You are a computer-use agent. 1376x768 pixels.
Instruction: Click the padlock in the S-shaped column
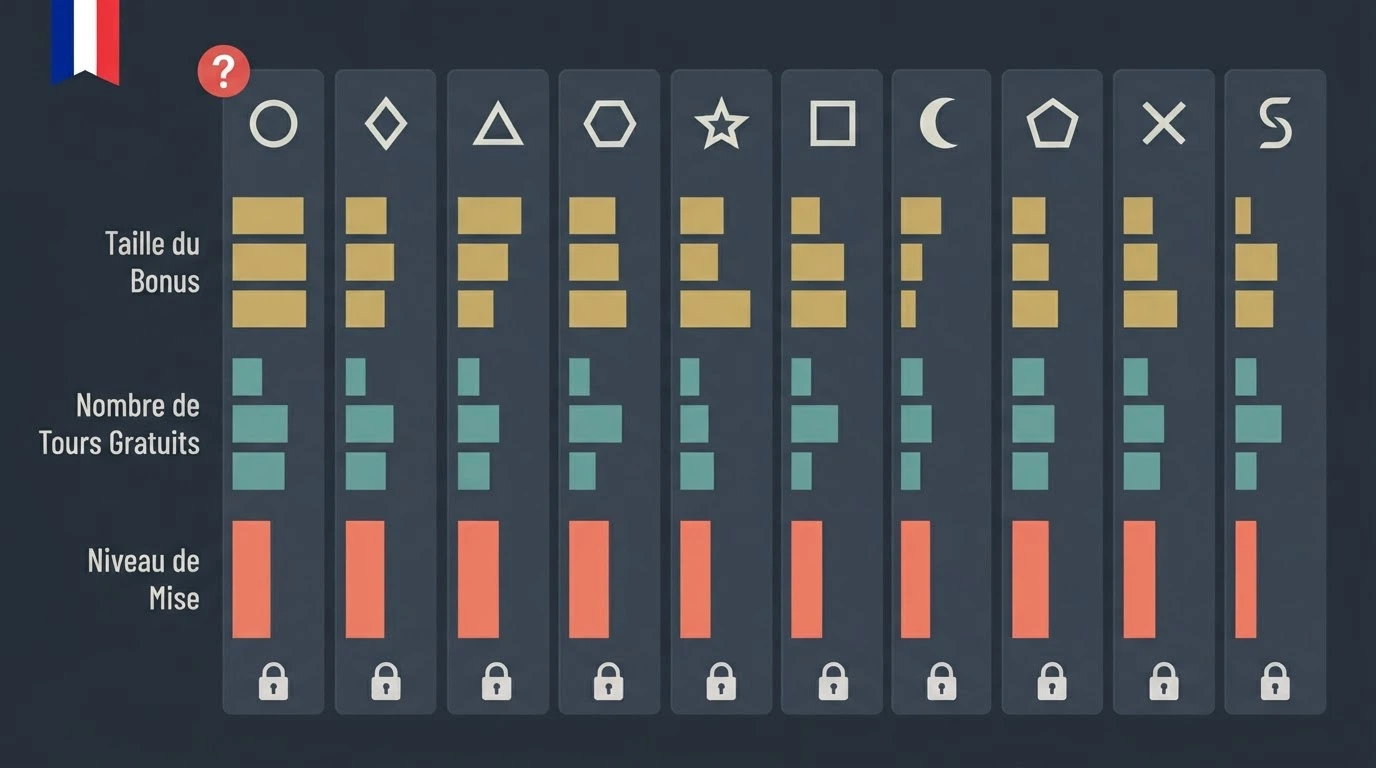click(1275, 681)
